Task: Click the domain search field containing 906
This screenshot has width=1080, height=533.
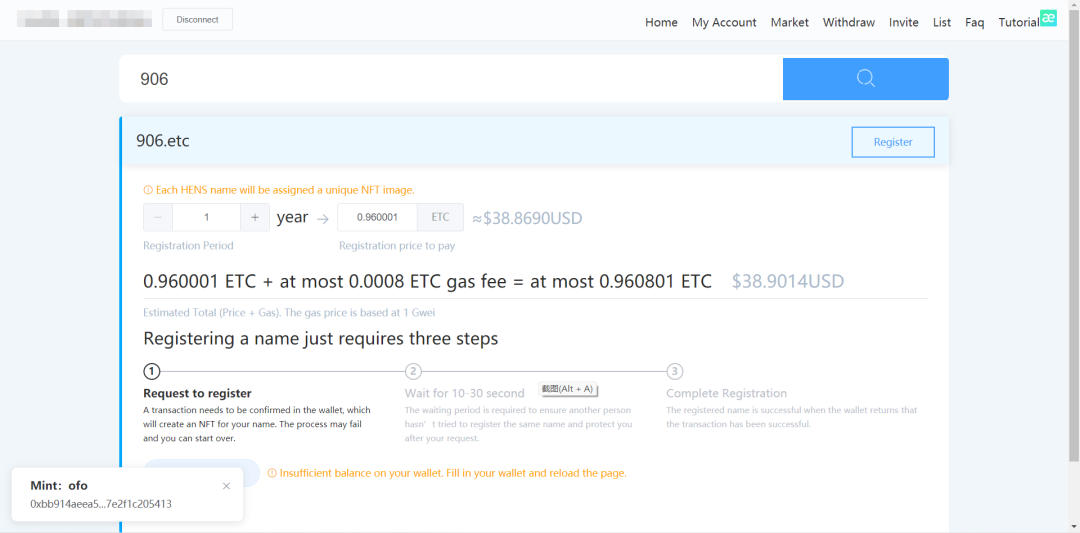Action: coord(450,79)
